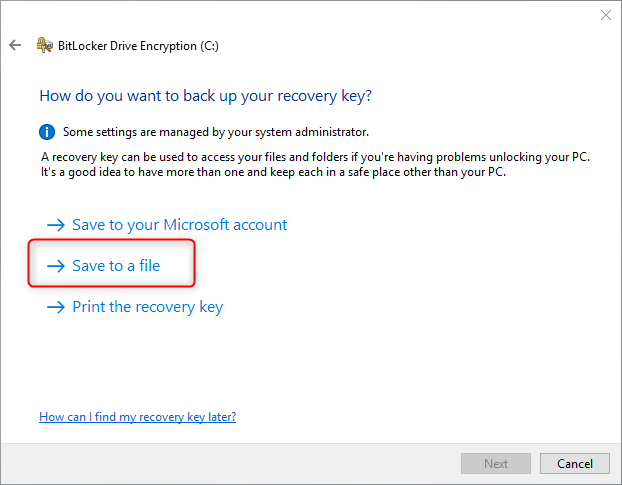Click the arrow icon beside Print the recovery key

point(56,307)
